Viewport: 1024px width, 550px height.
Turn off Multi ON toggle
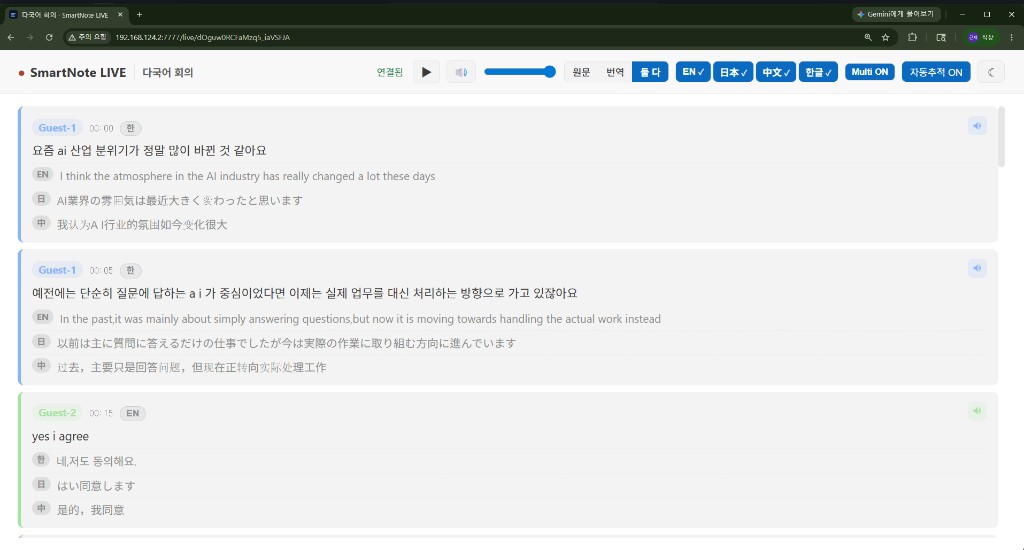[x=869, y=72]
